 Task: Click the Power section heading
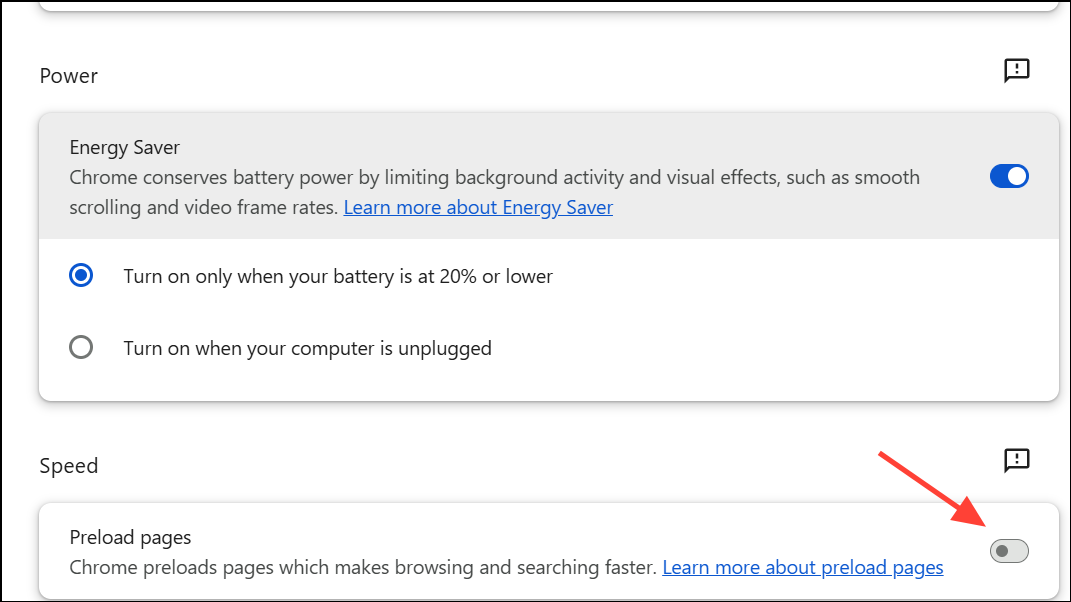click(x=69, y=76)
